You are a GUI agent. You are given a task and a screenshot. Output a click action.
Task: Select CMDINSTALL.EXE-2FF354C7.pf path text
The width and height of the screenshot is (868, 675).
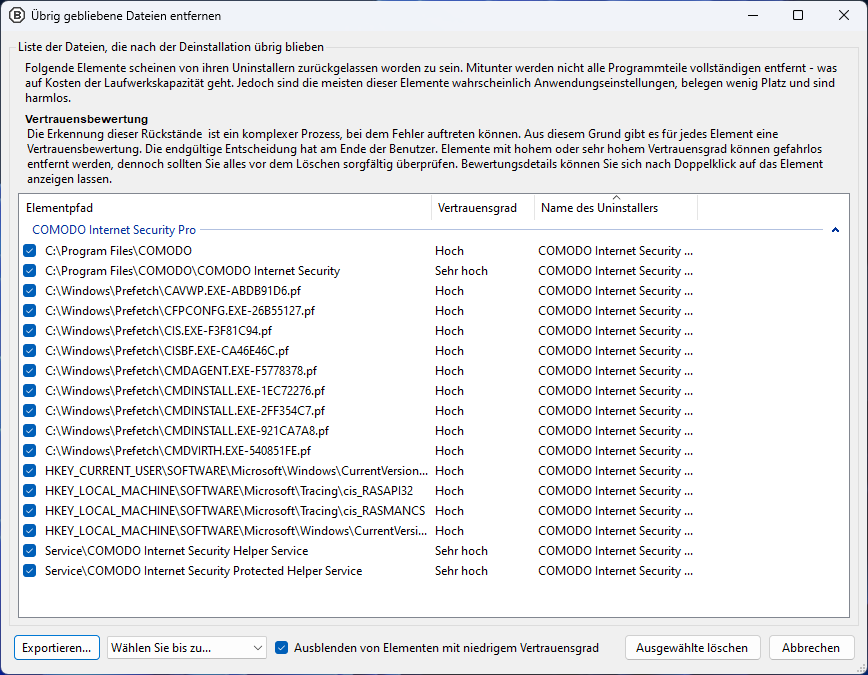click(184, 410)
